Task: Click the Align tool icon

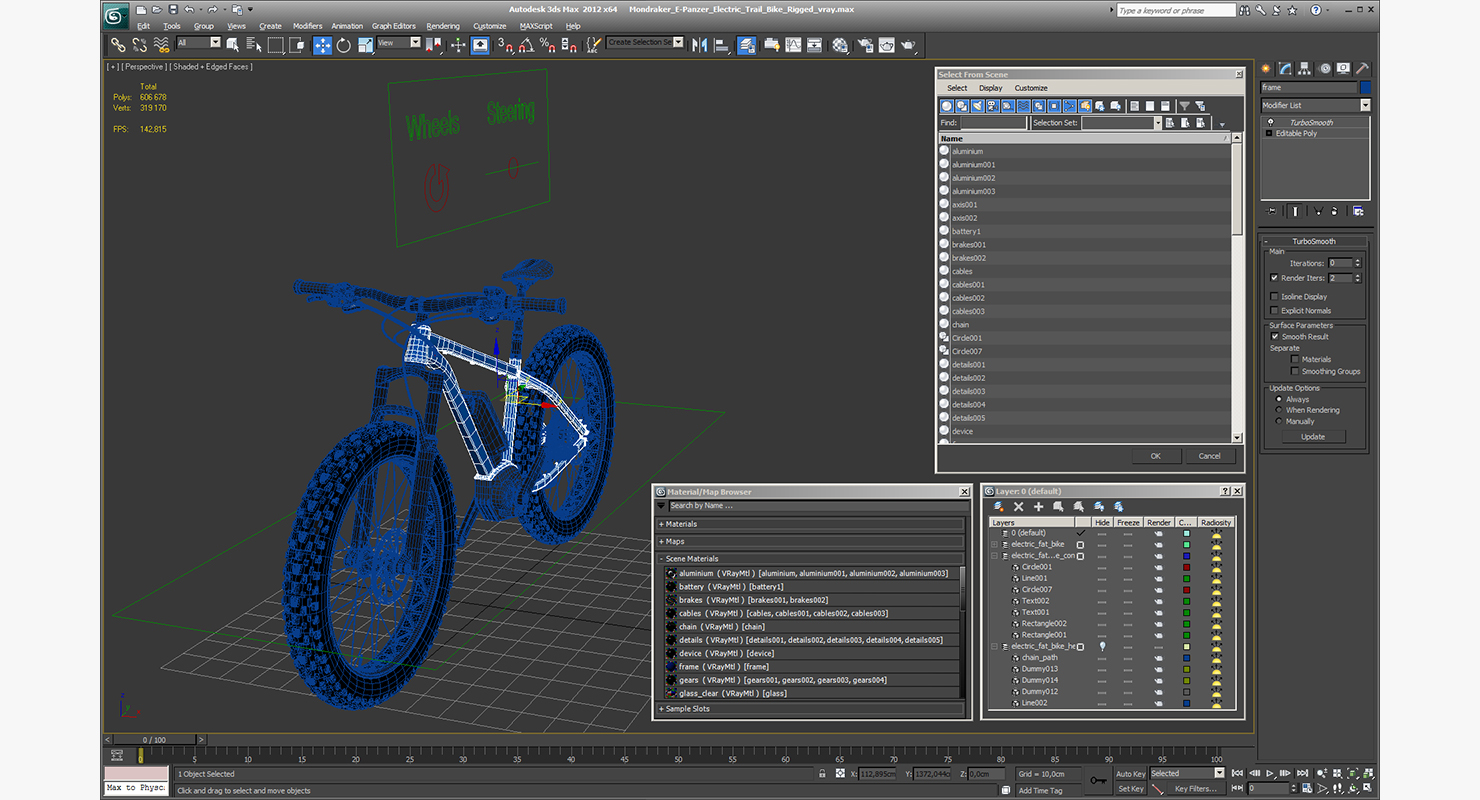Action: click(722, 45)
